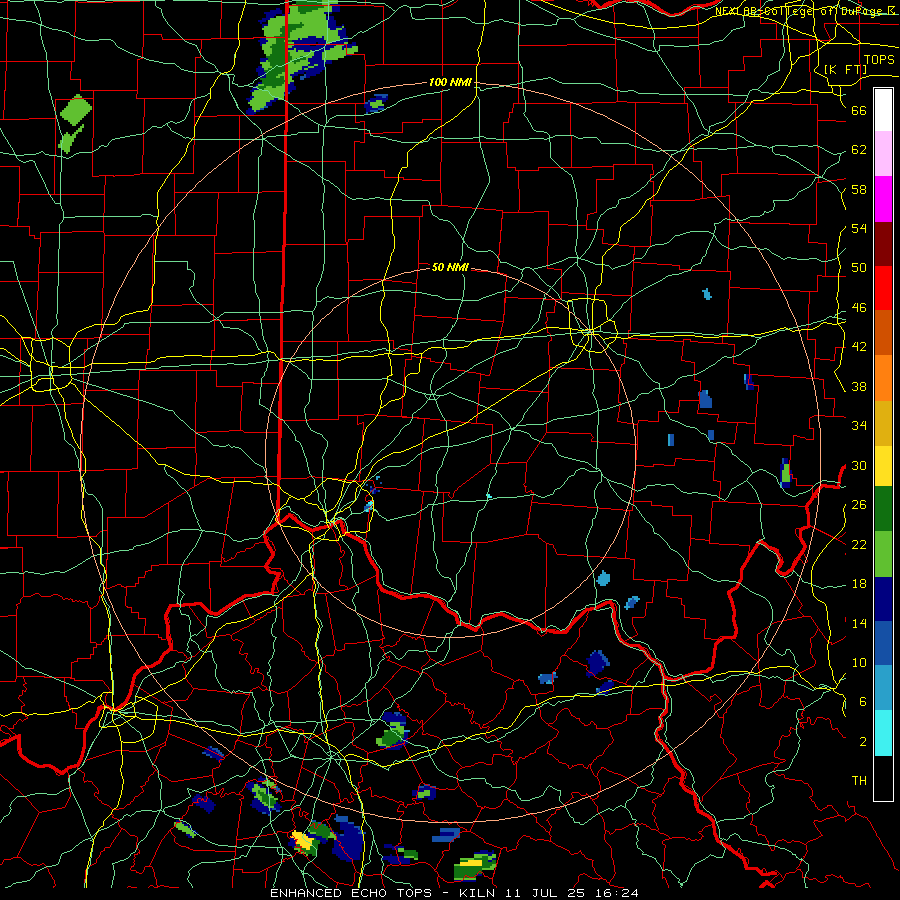900x900 pixels.
Task: Click the "50 NMI" range ring label
Action: coord(450,267)
